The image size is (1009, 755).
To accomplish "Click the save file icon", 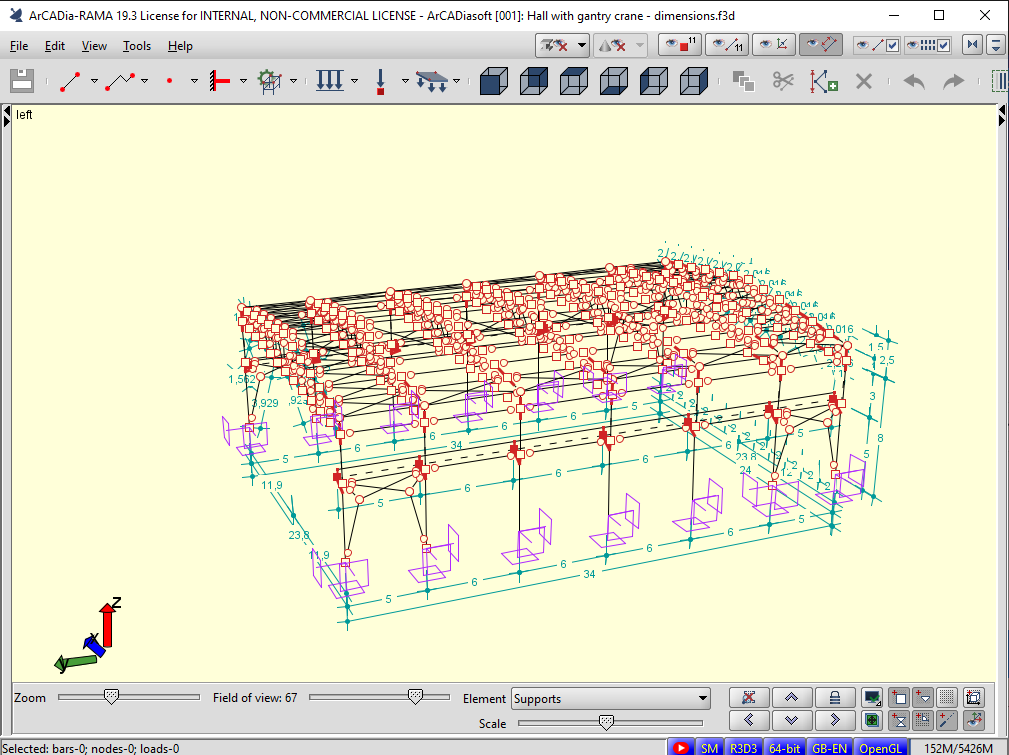I will click(x=22, y=82).
